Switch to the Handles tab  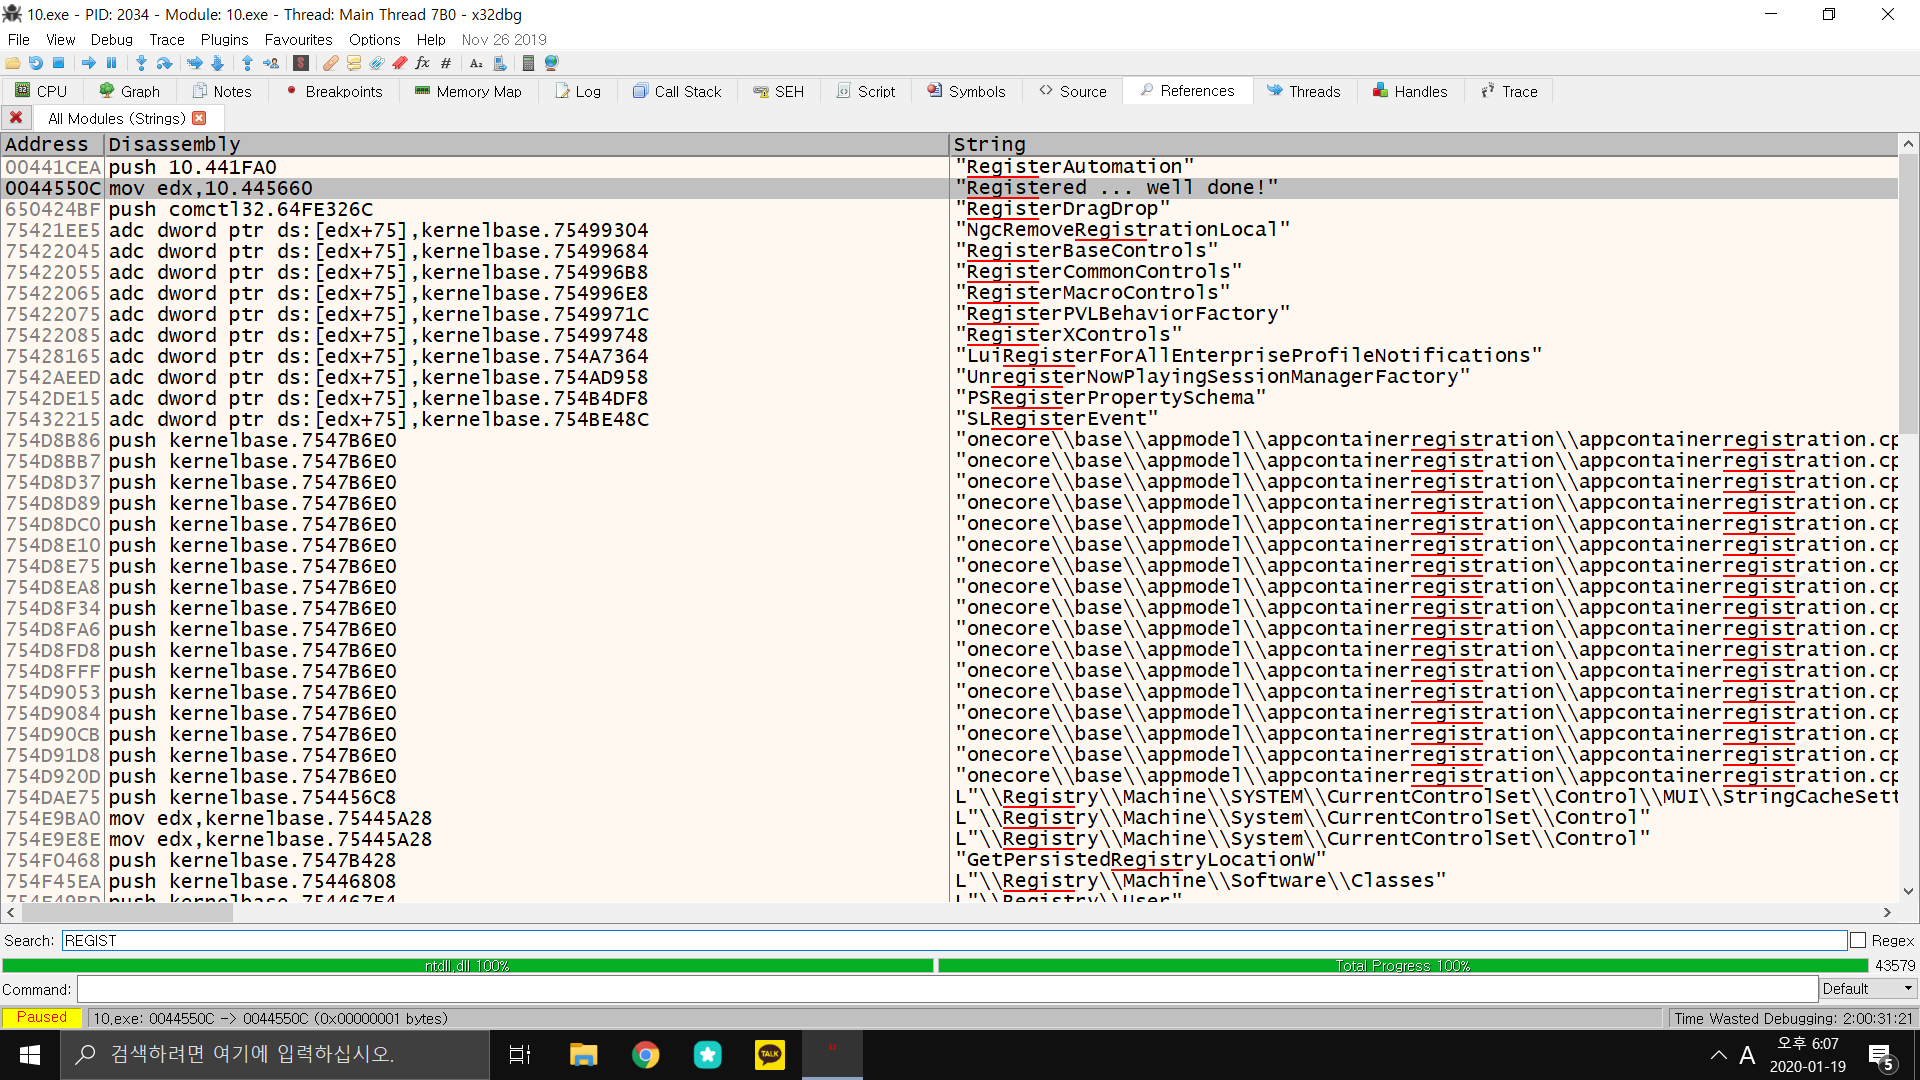(1410, 91)
